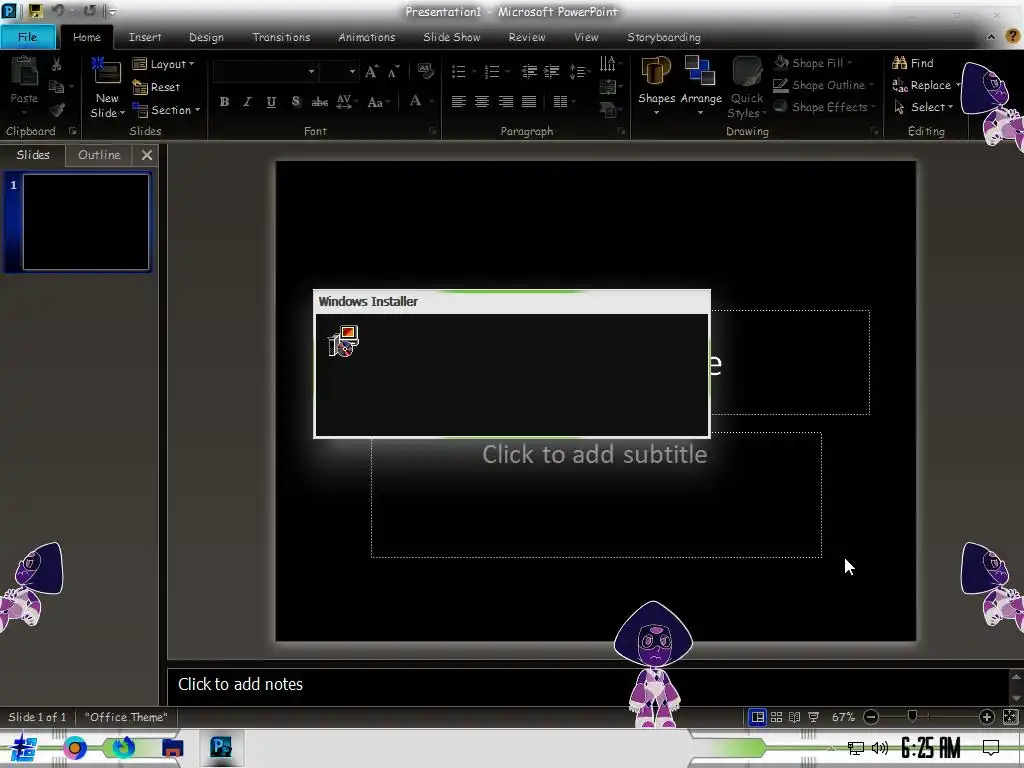Click the Decrease Font Size icon

click(393, 71)
